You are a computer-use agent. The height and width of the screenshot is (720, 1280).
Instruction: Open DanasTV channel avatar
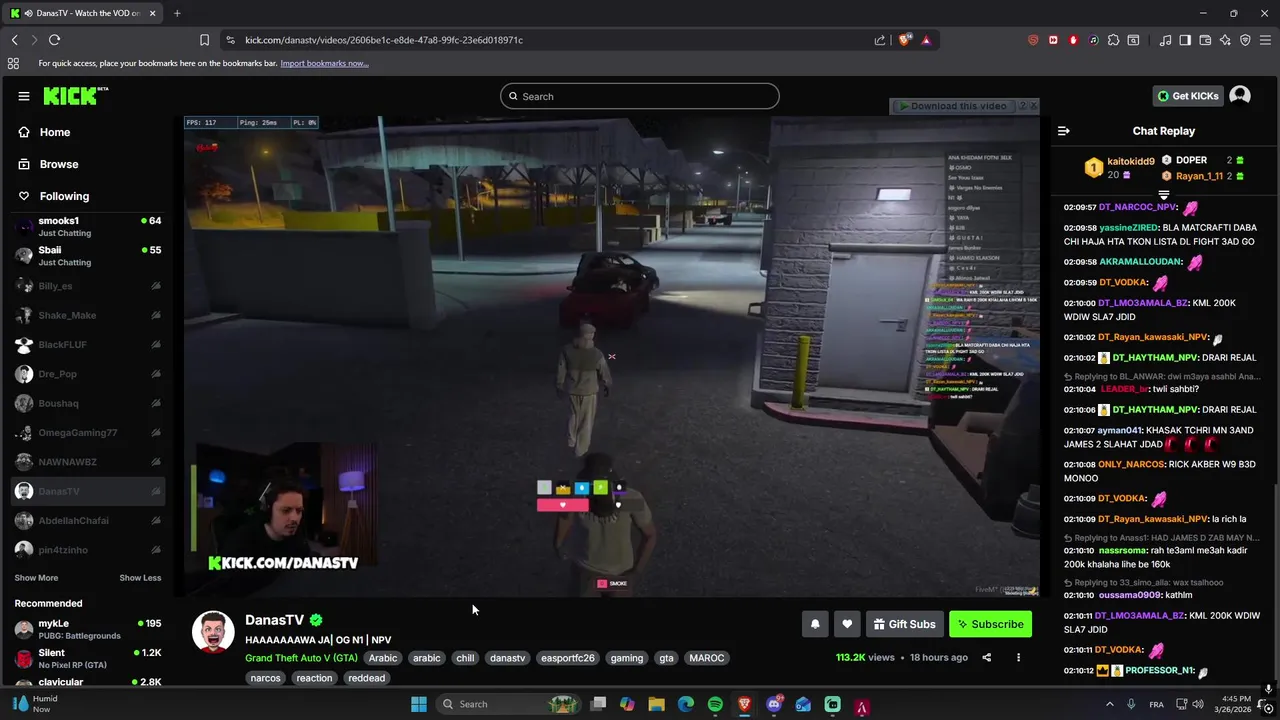213,632
